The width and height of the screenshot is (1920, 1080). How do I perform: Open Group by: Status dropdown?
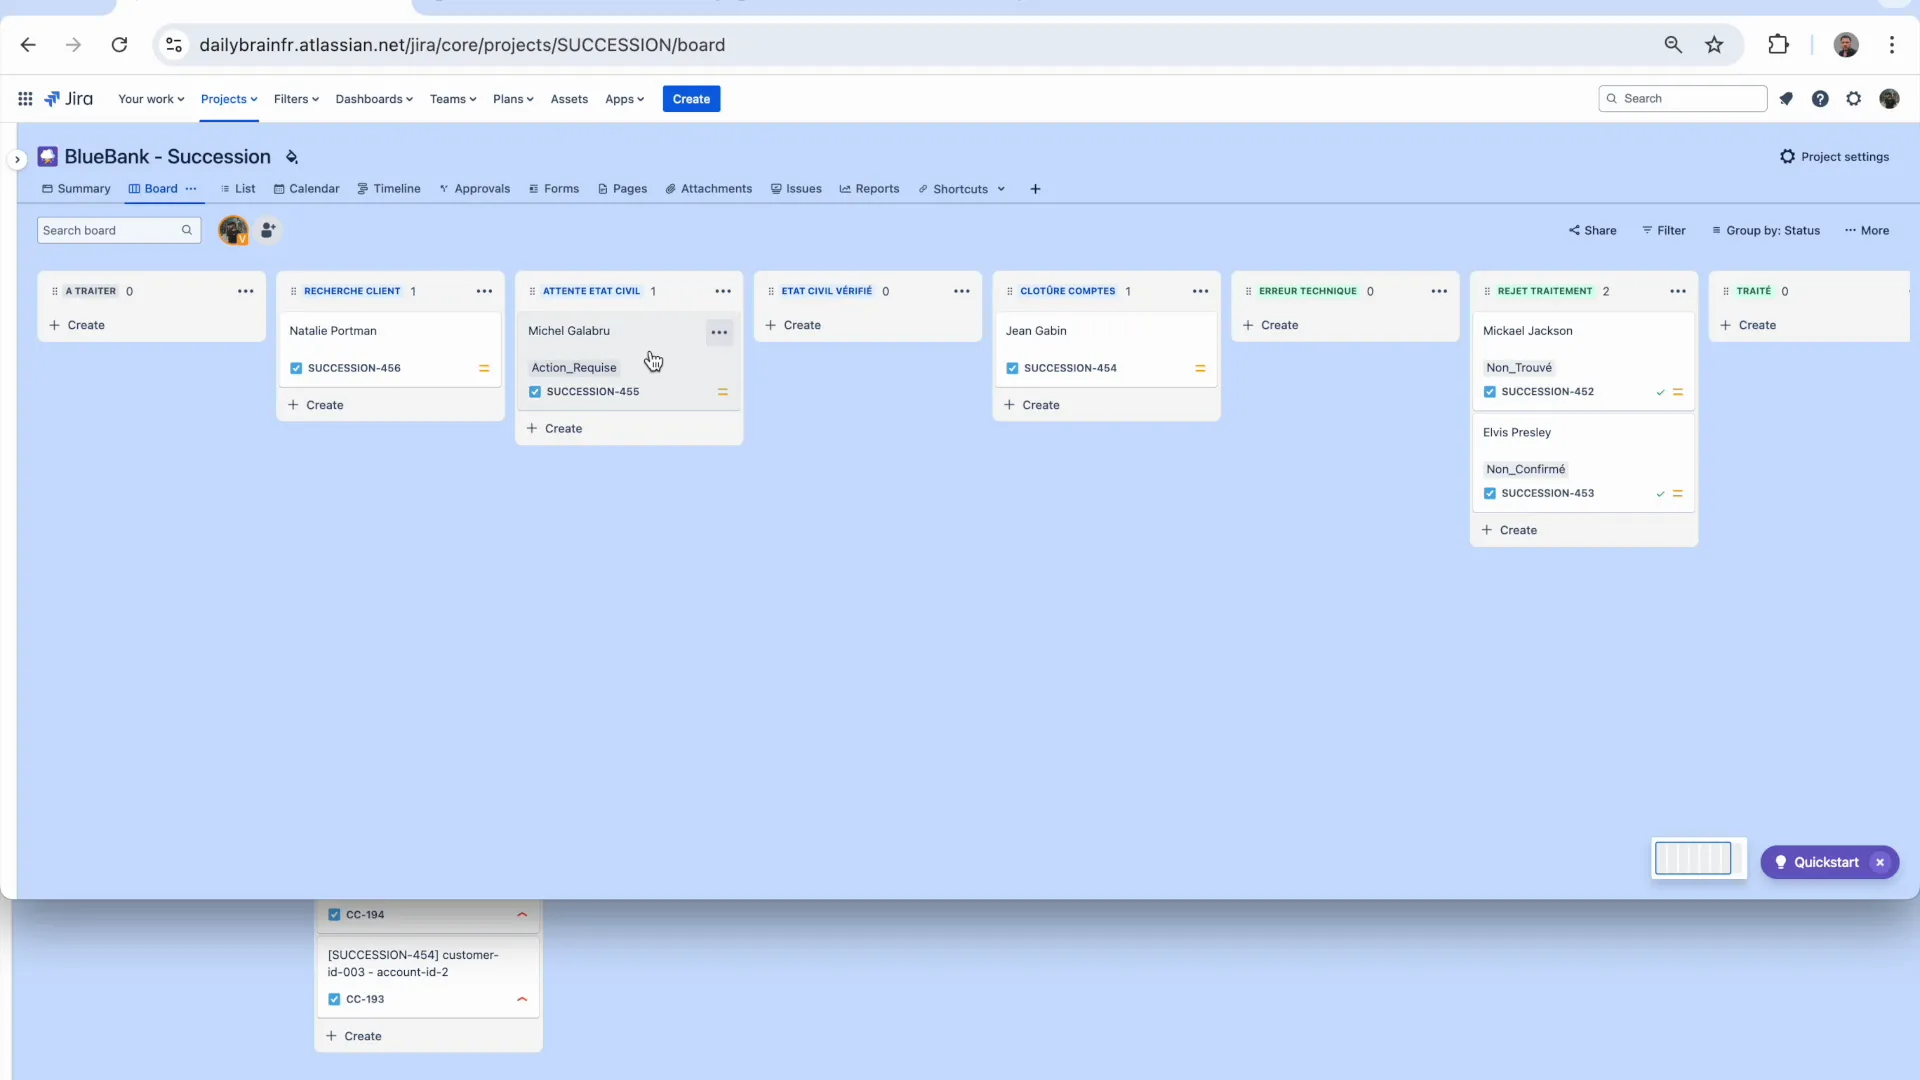pos(1766,231)
